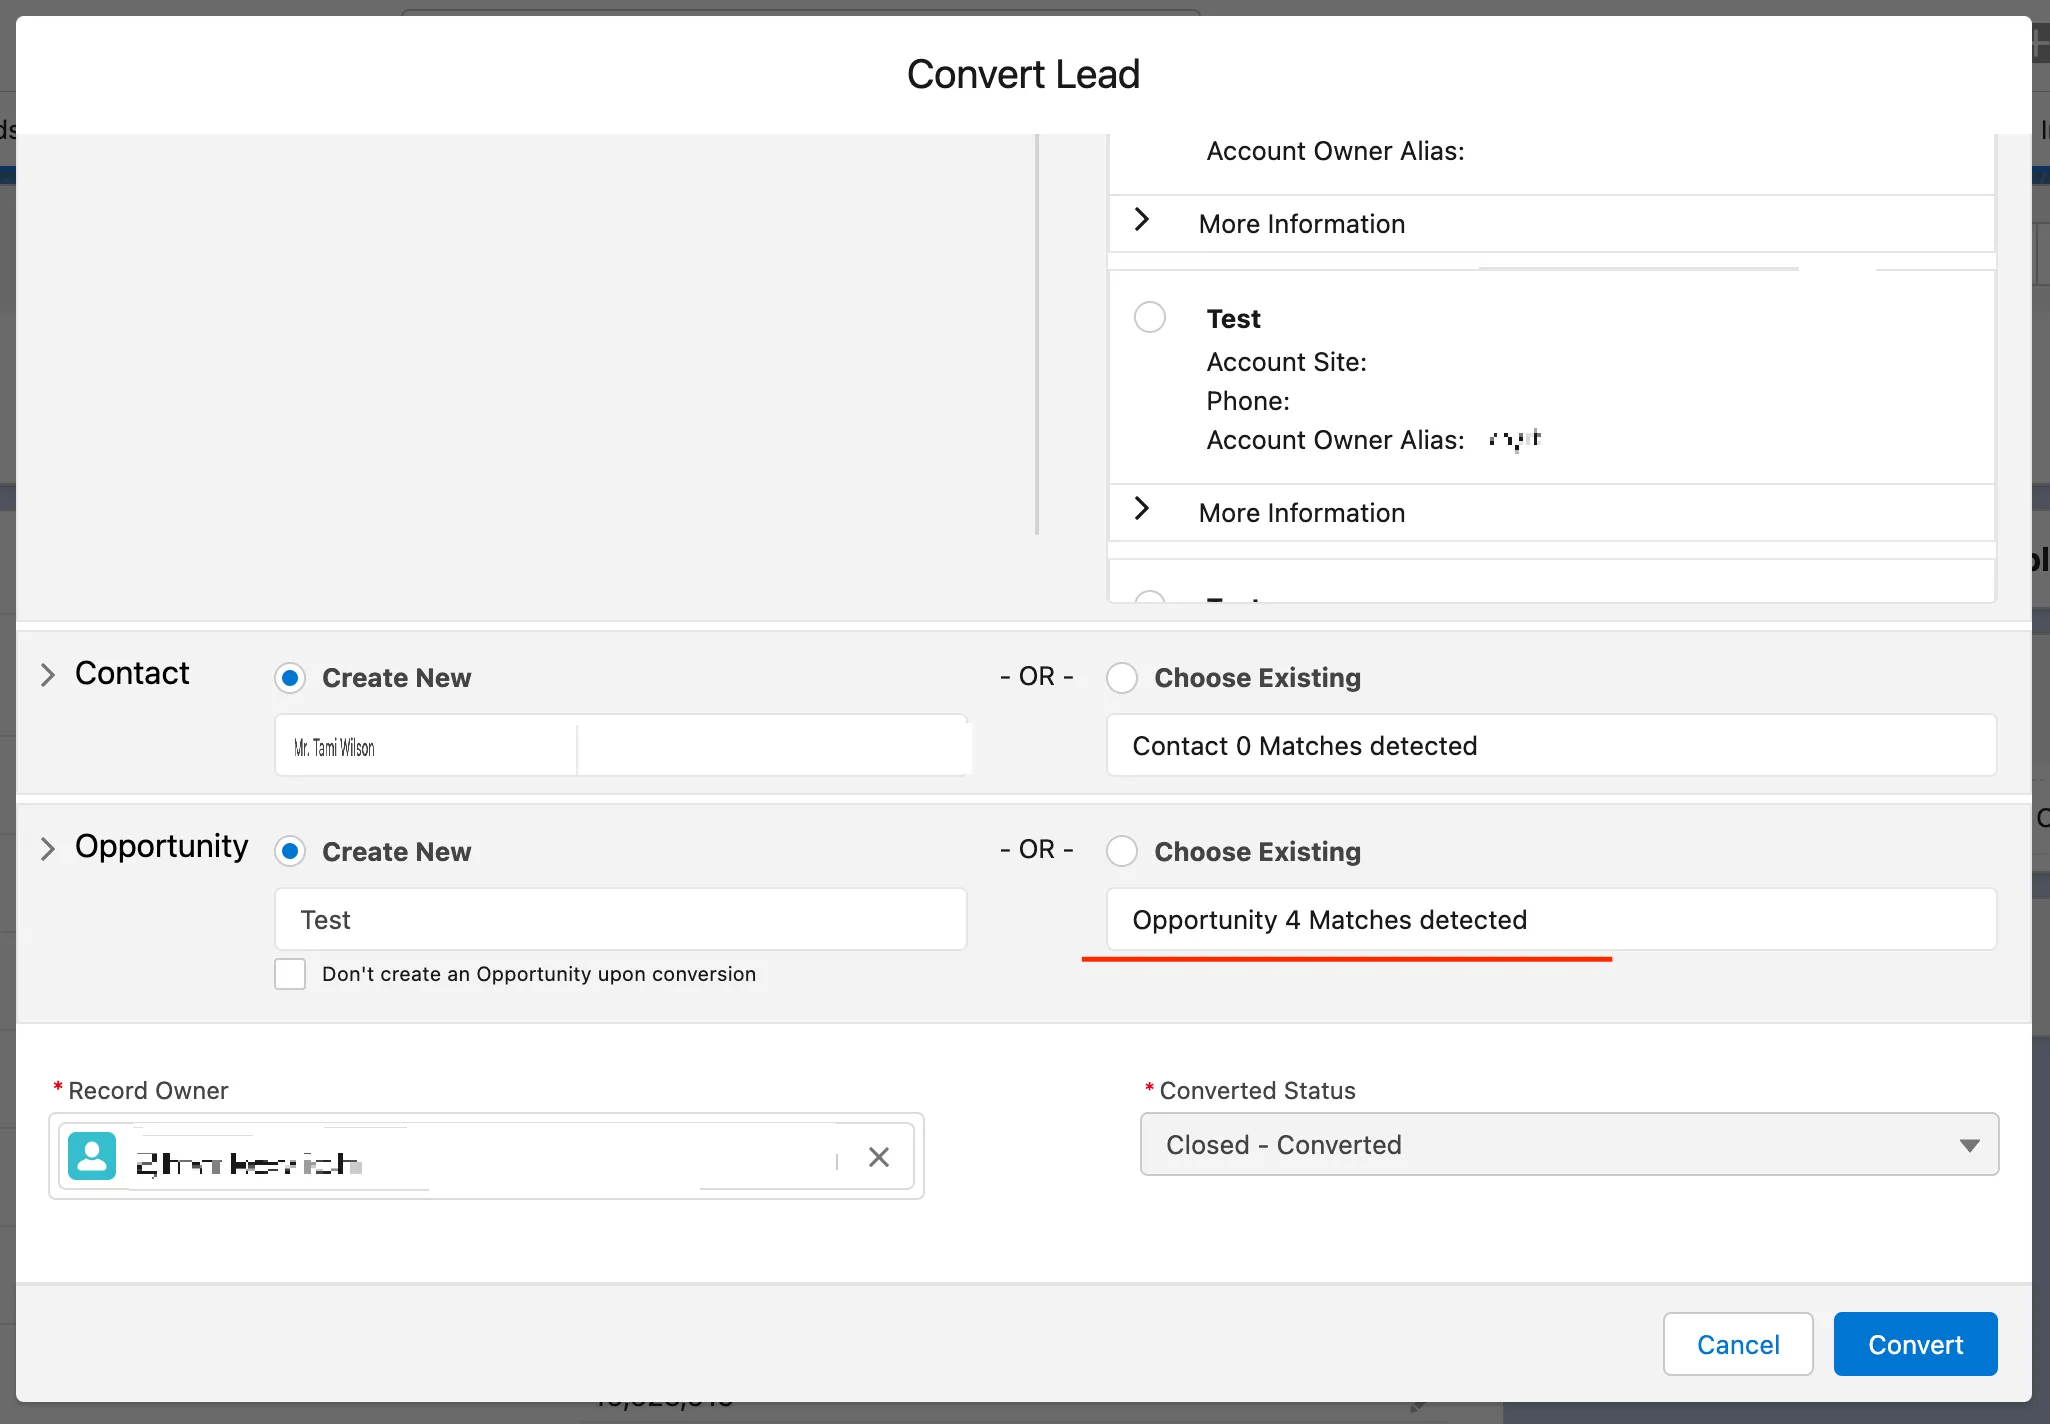Select the Test account radio button

pyautogui.click(x=1149, y=318)
